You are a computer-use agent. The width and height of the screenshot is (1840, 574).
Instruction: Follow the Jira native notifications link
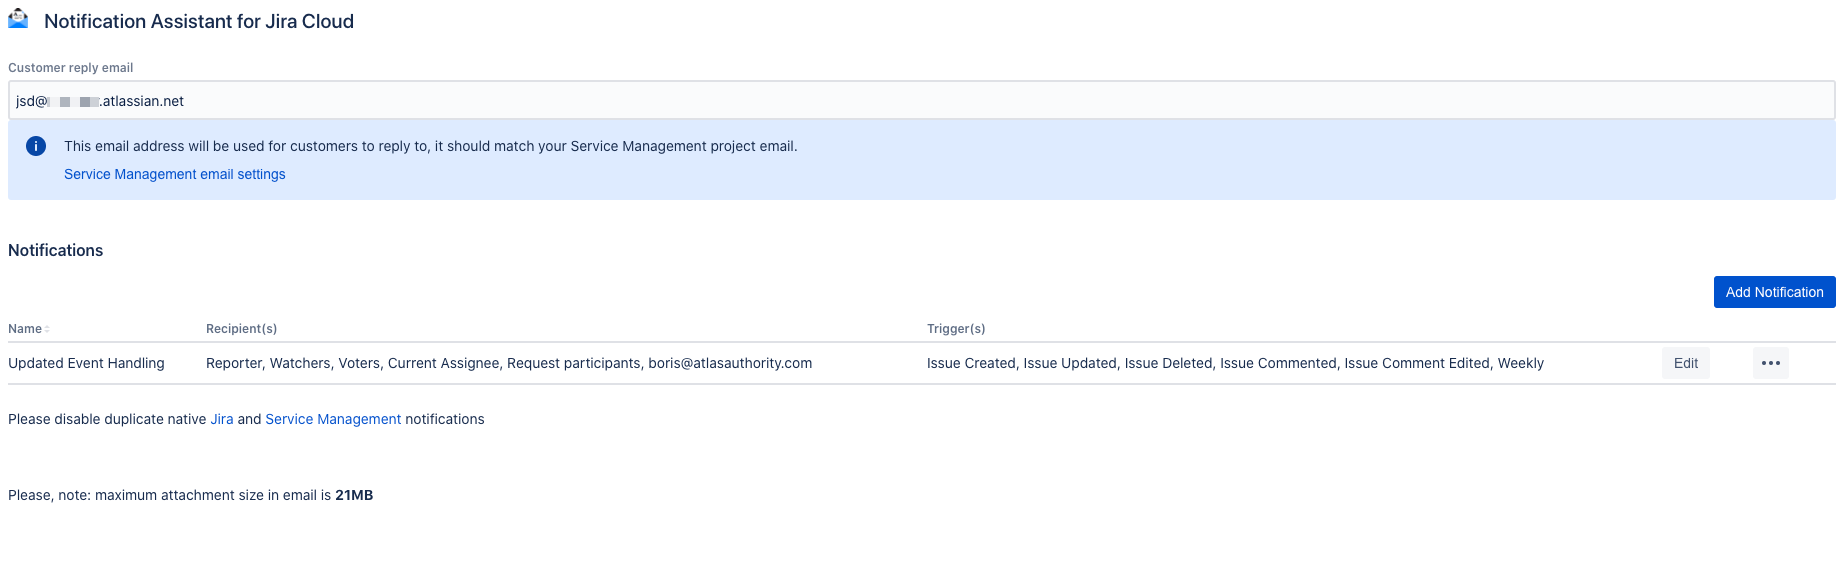click(222, 419)
